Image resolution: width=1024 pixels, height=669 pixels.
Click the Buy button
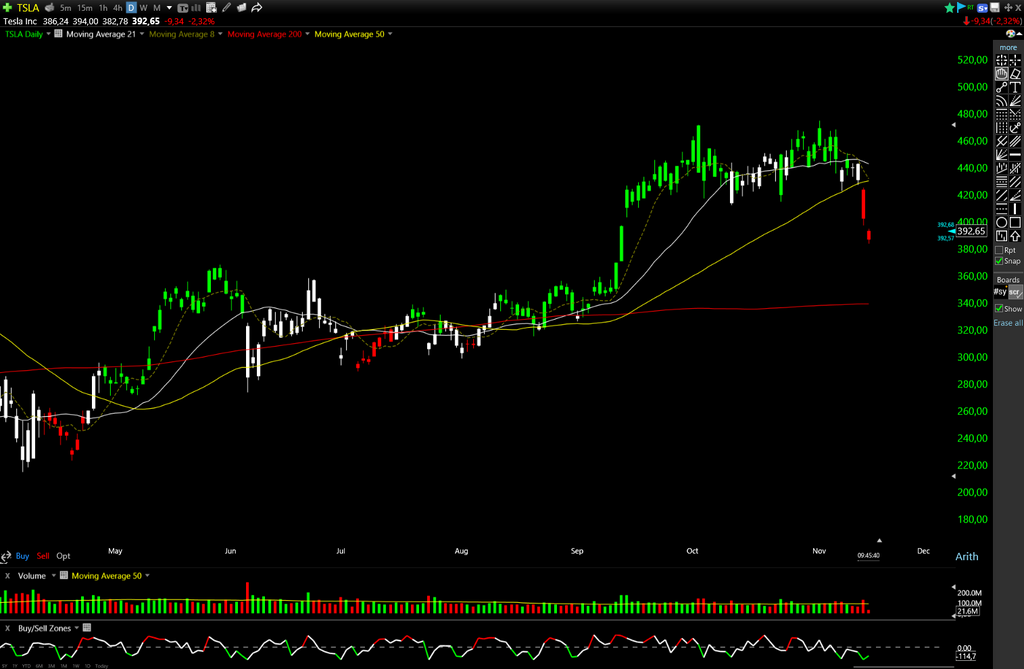[x=22, y=556]
